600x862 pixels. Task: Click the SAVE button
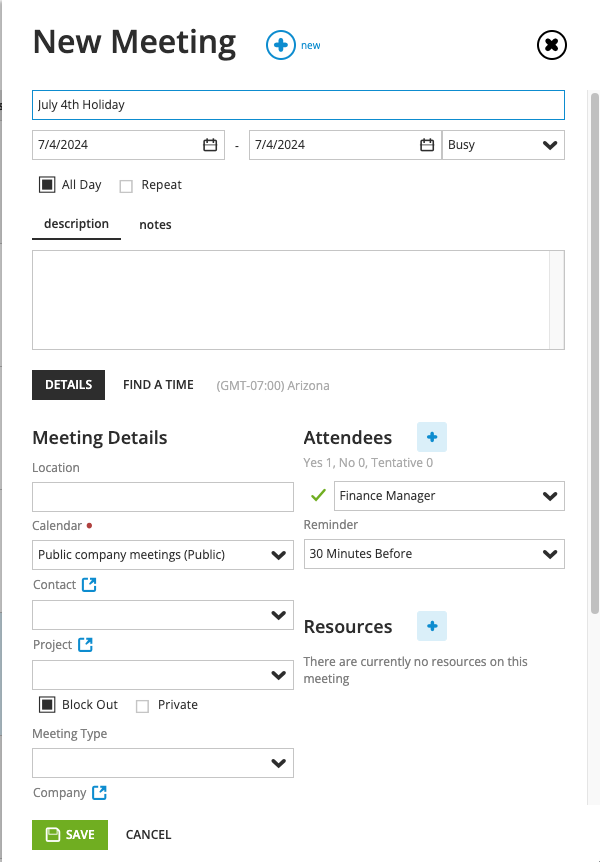pos(69,834)
